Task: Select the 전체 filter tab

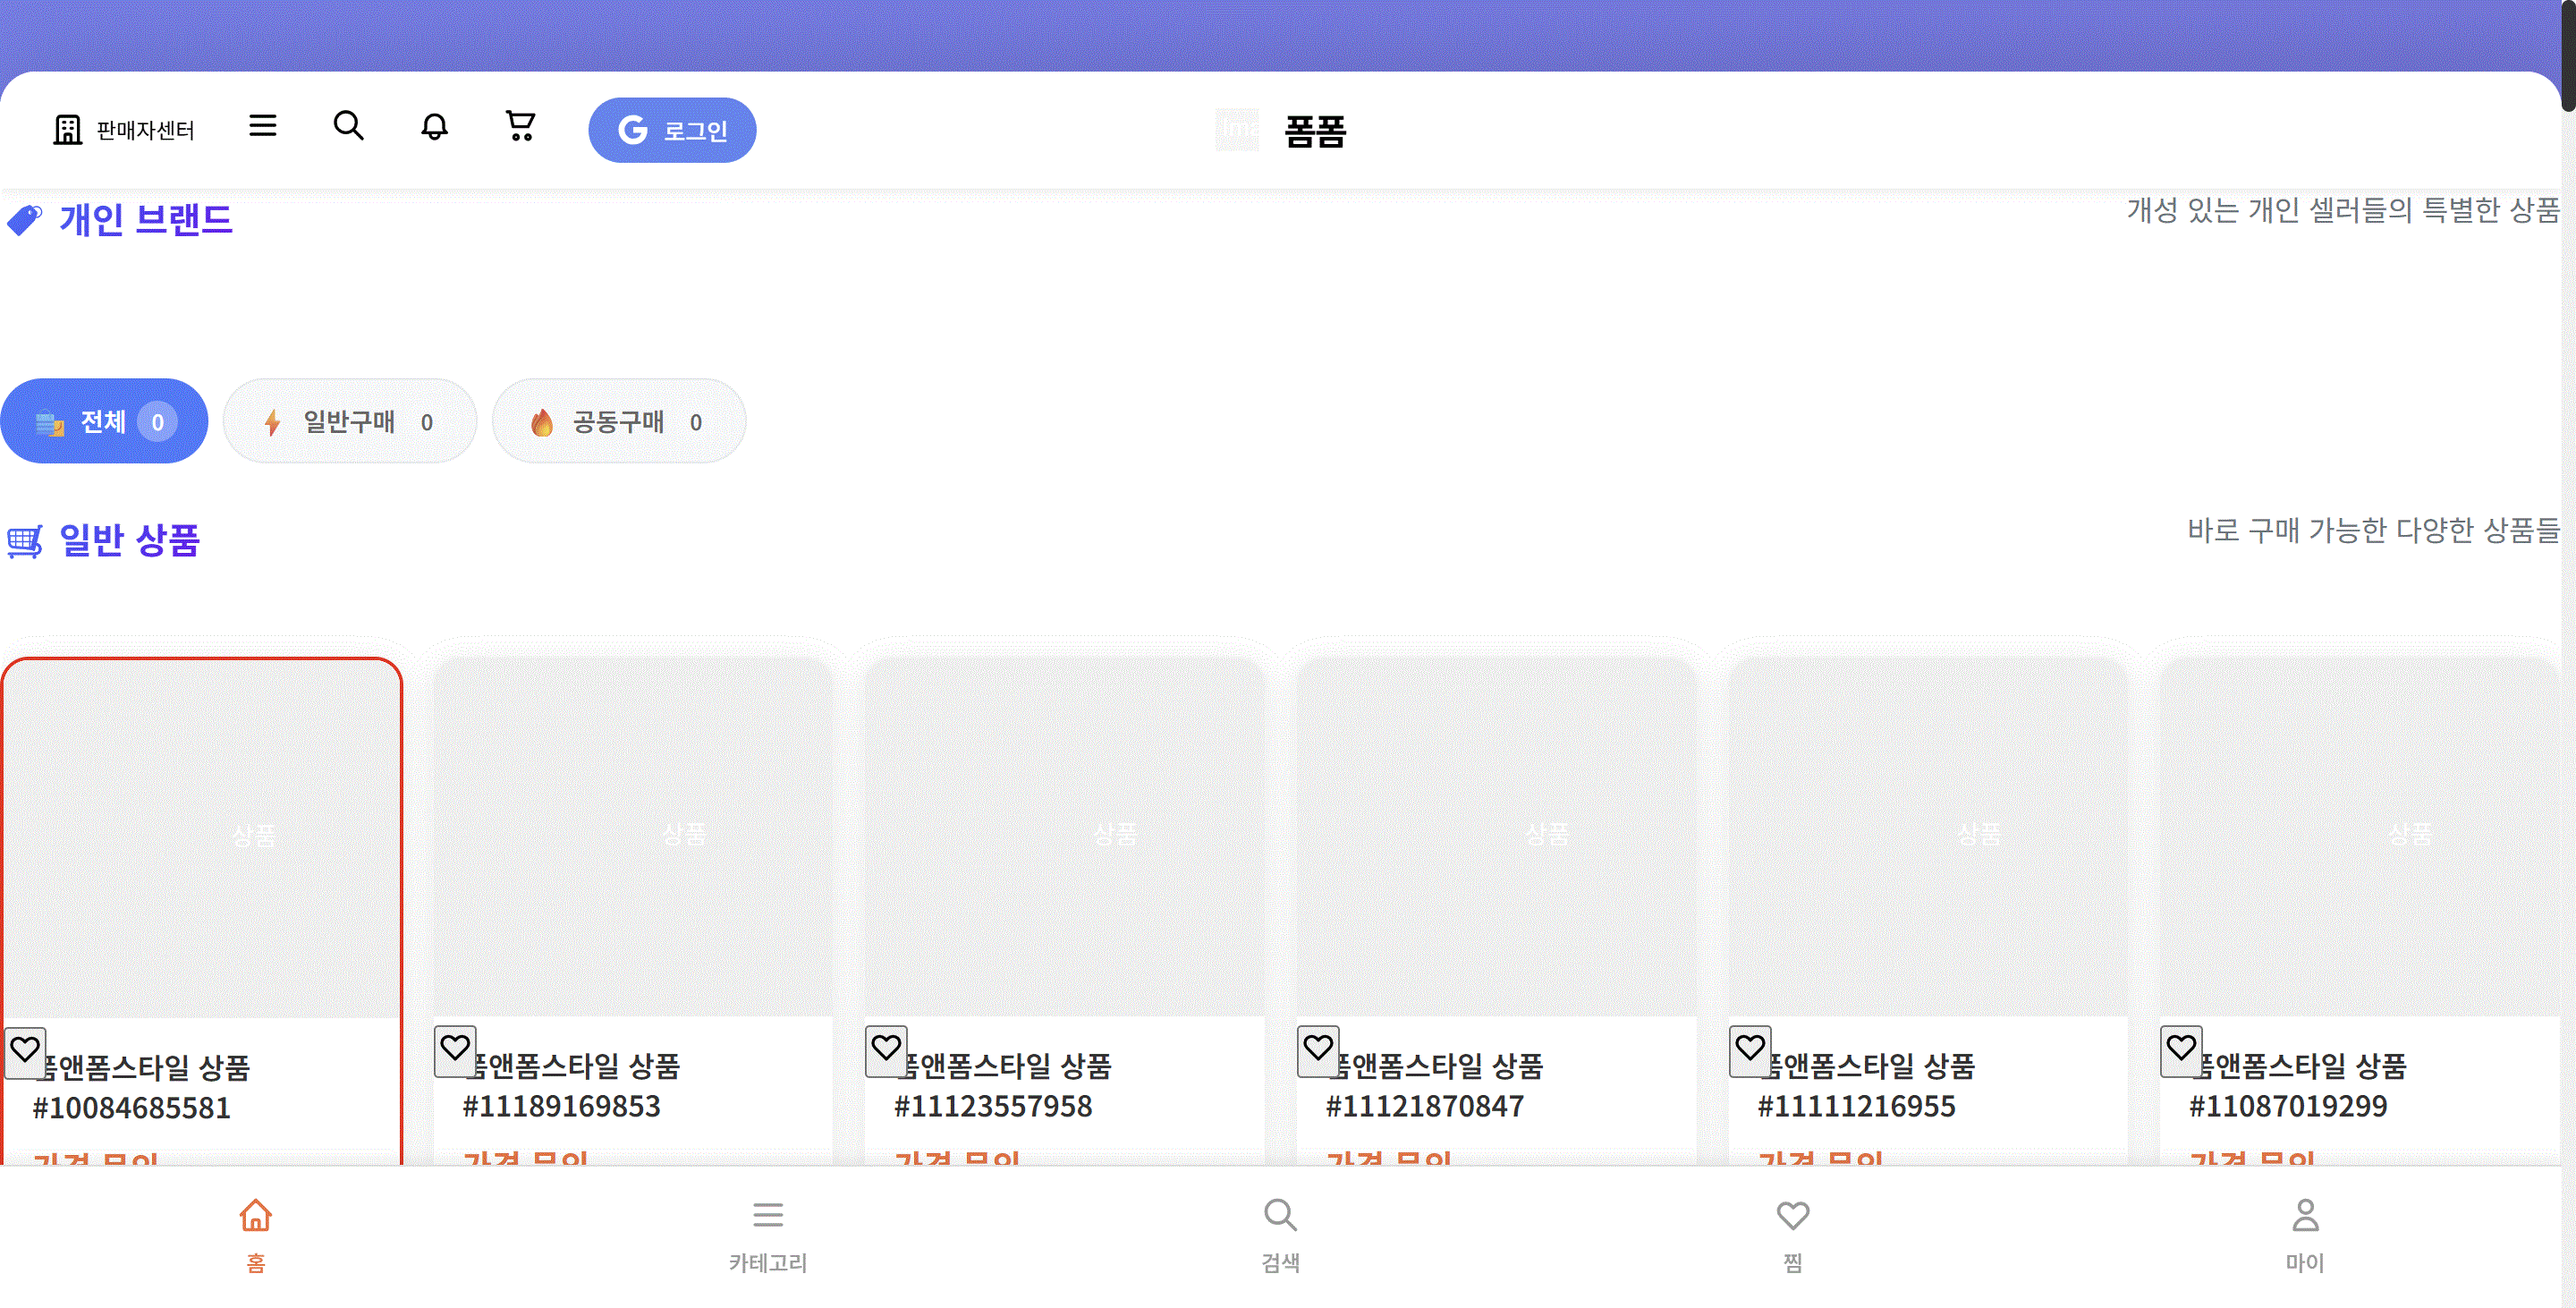Action: (104, 421)
